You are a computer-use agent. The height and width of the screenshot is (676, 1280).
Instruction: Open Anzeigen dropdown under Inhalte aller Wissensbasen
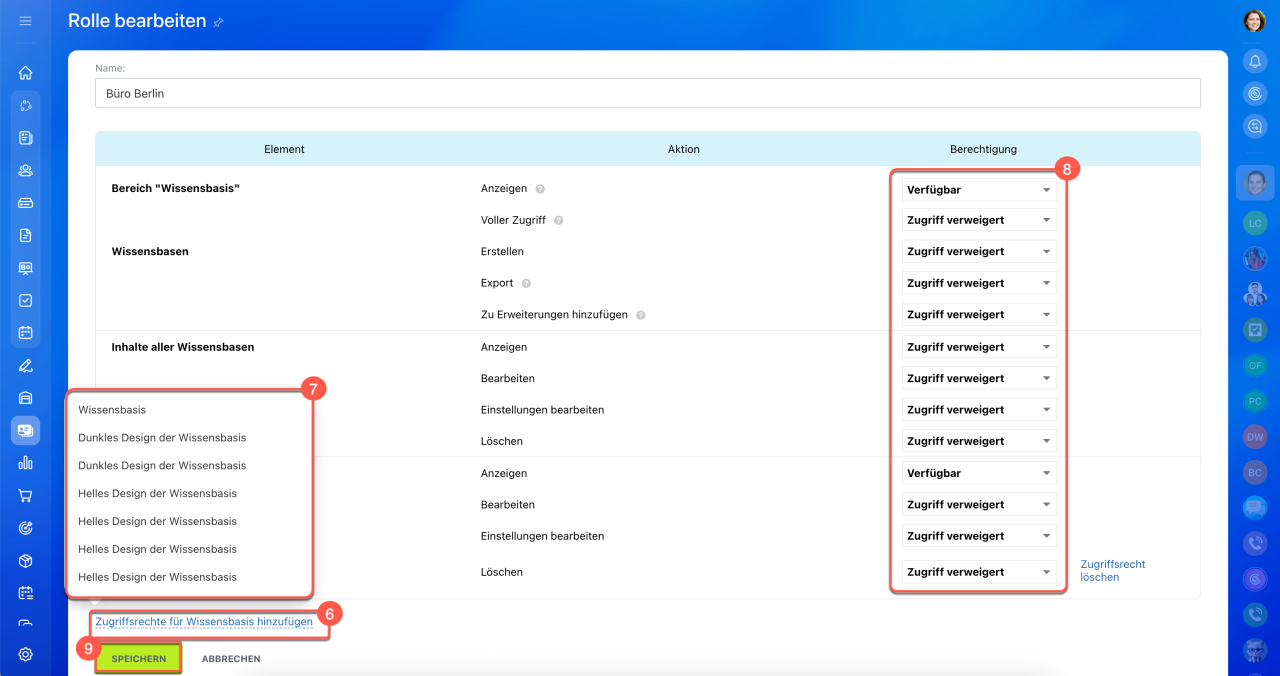click(x=979, y=347)
